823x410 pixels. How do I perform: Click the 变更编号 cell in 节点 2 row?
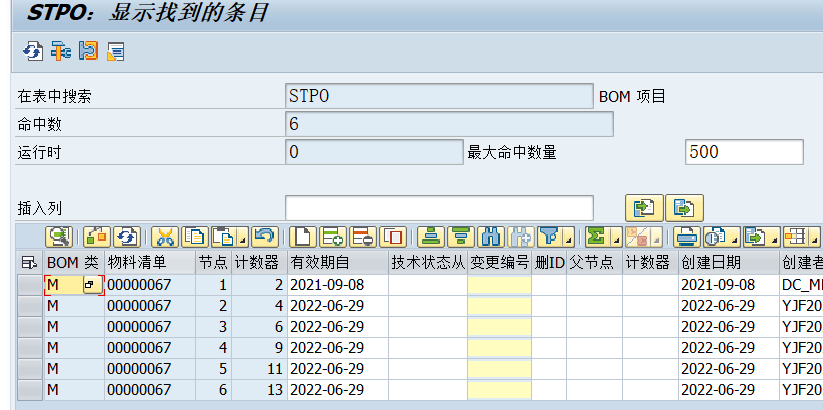coord(499,306)
